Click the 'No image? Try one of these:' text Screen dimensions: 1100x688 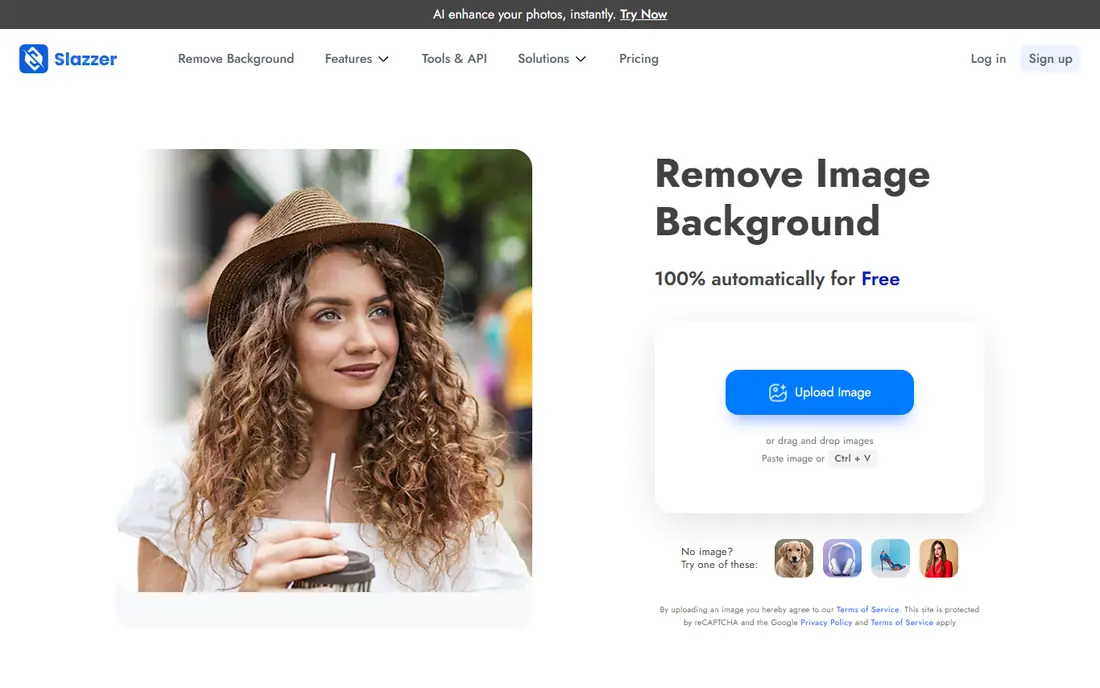click(x=719, y=558)
